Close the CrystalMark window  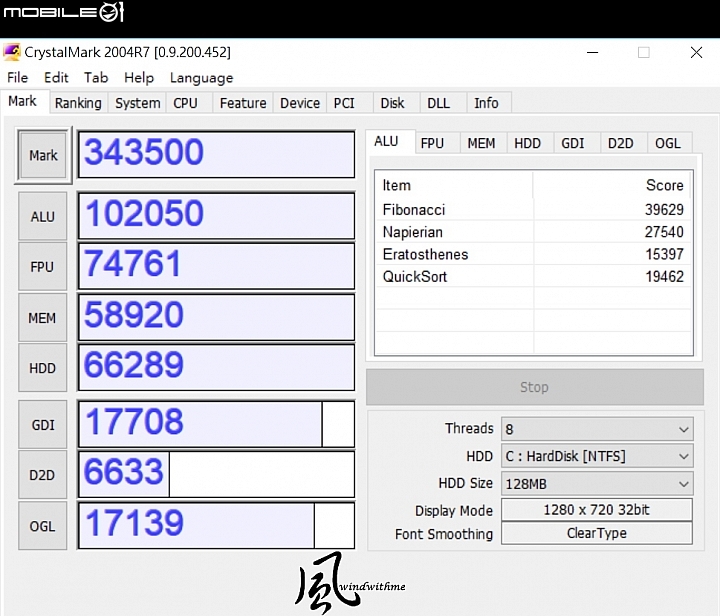[697, 52]
